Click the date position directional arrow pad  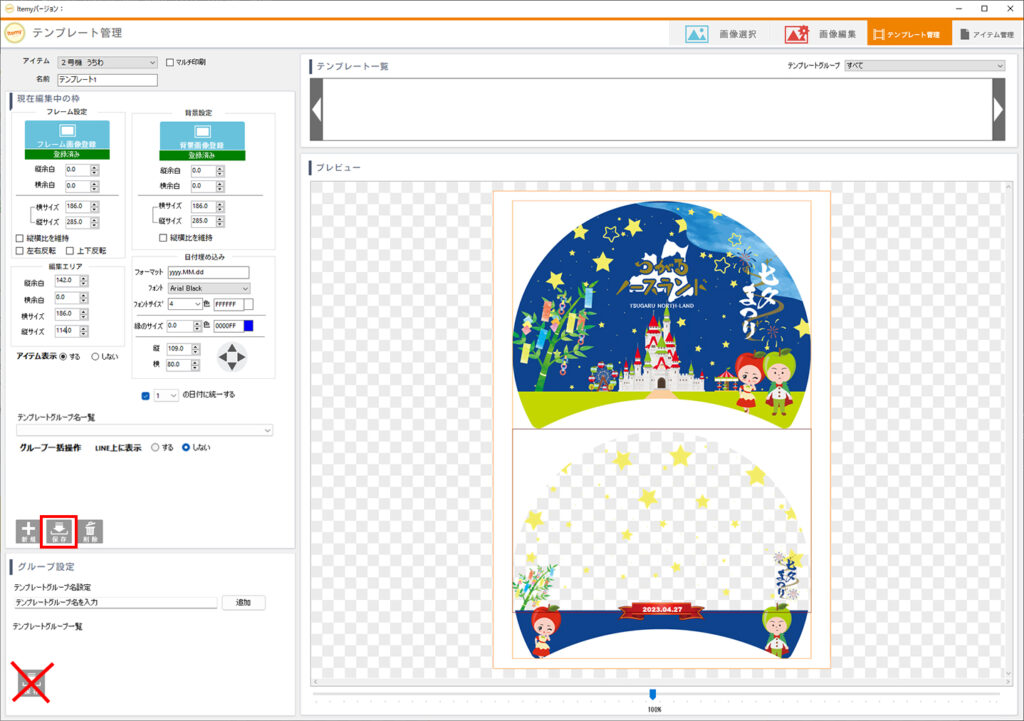tap(231, 356)
